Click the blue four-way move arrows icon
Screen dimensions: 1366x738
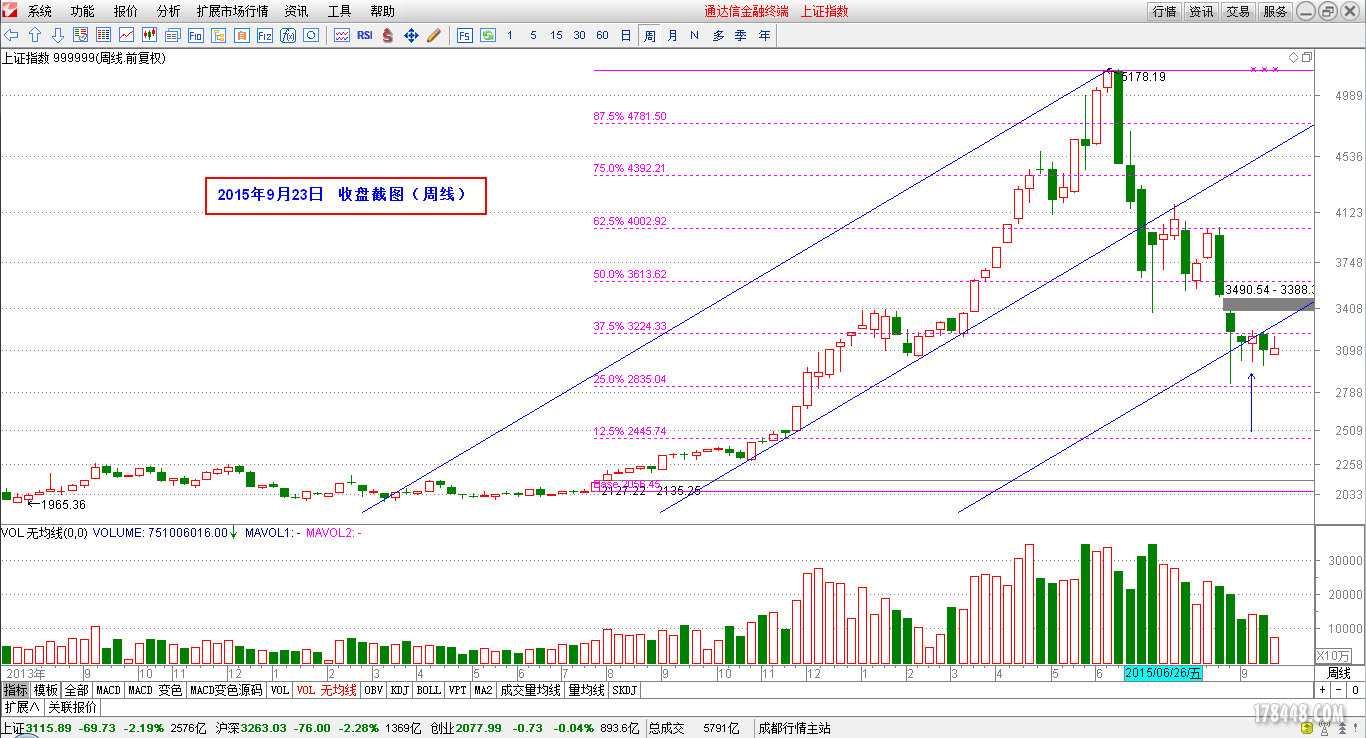point(411,35)
